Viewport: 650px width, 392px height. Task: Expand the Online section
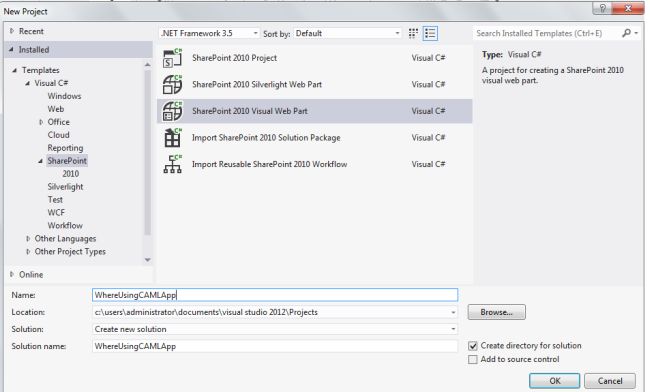(x=12, y=274)
